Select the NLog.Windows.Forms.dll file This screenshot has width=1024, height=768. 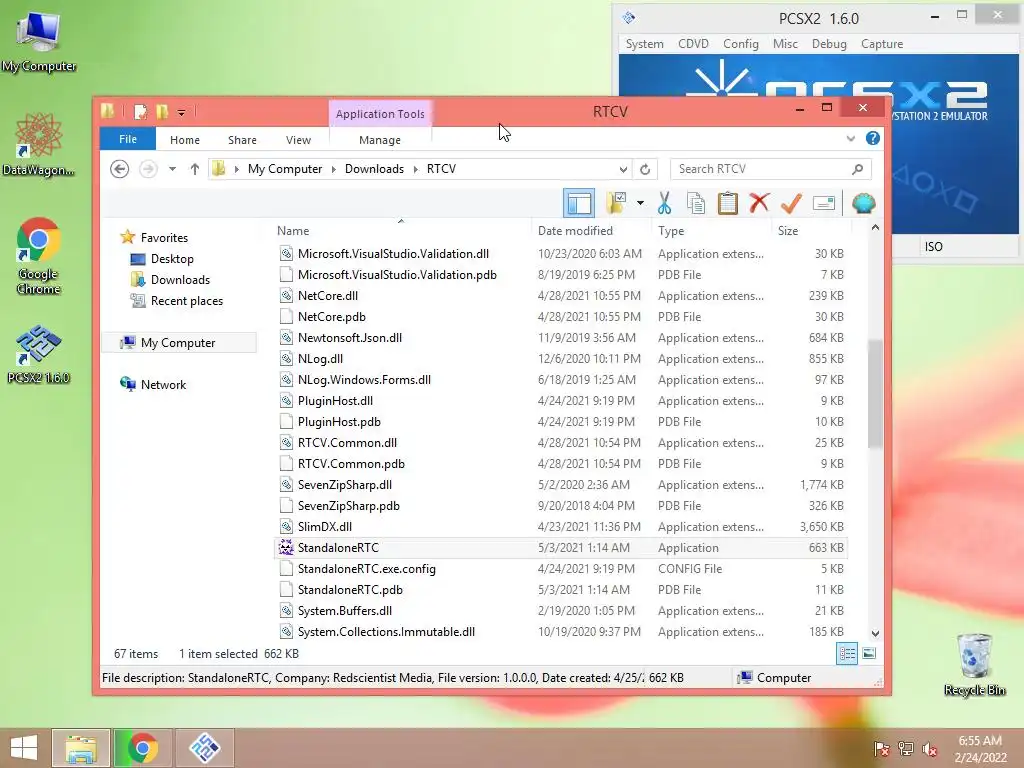[561, 380]
